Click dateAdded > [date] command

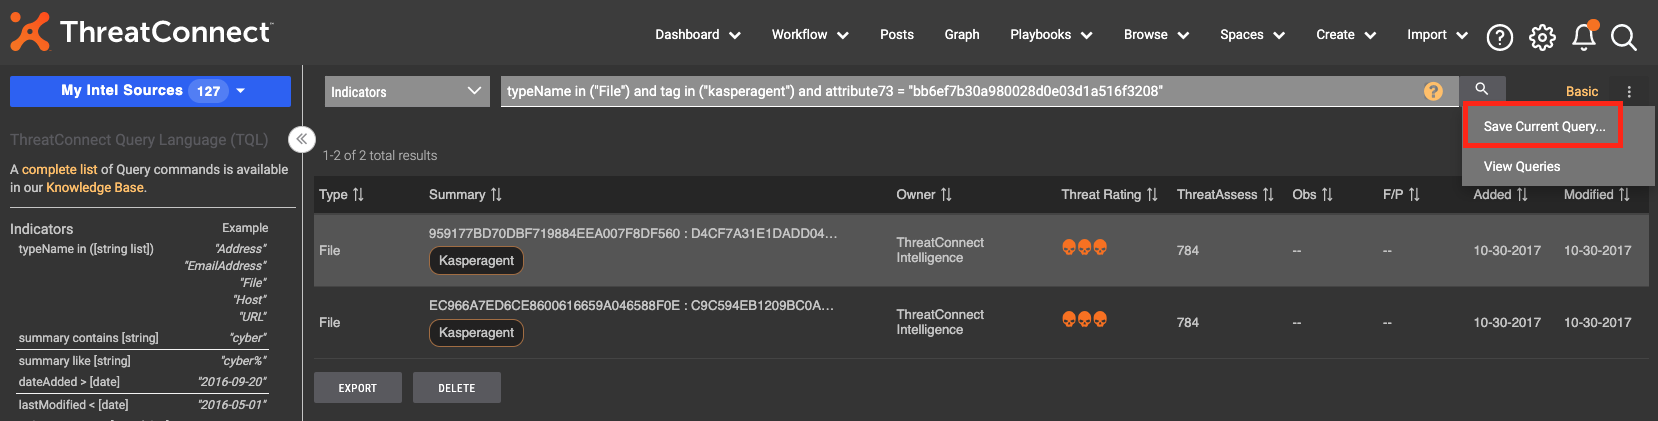click(69, 382)
